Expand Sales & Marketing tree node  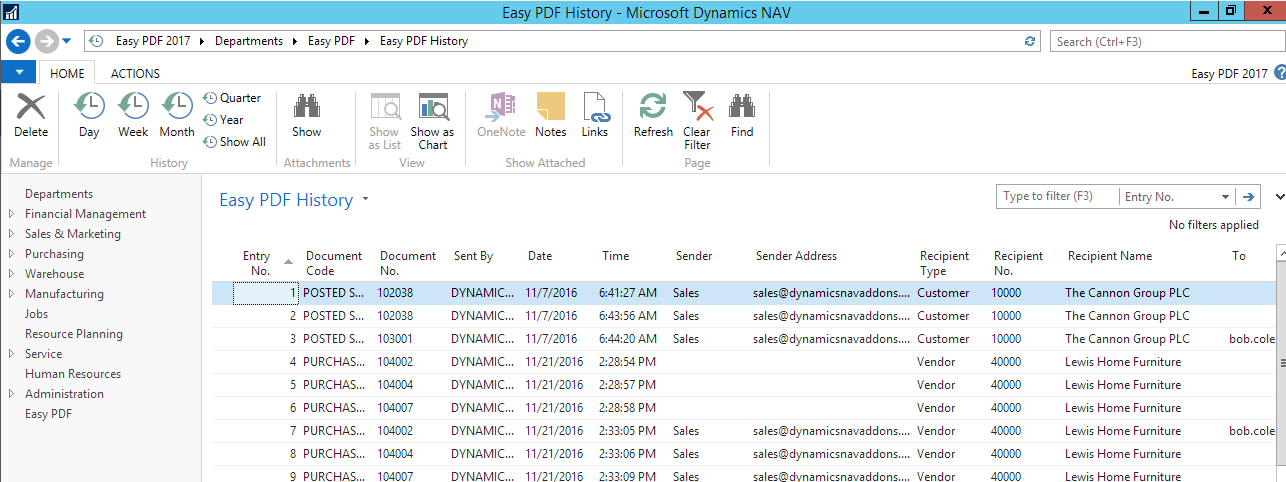(11, 234)
